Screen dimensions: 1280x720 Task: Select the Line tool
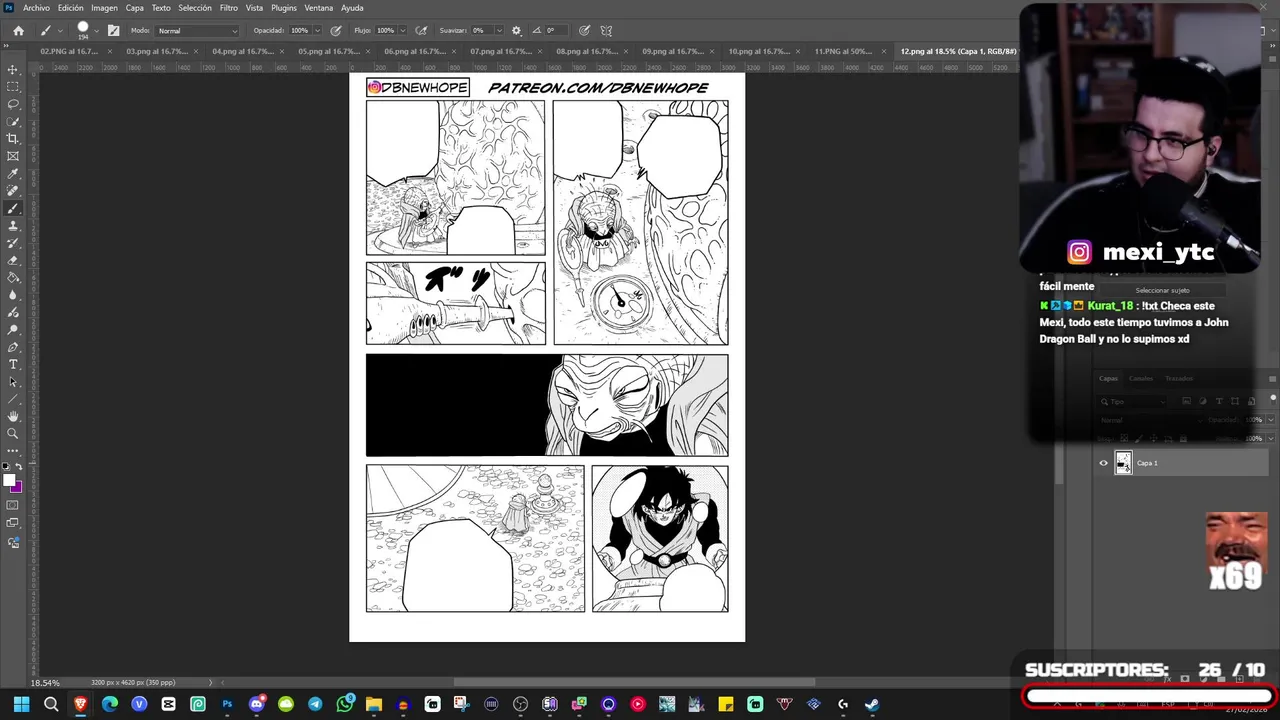click(13, 398)
